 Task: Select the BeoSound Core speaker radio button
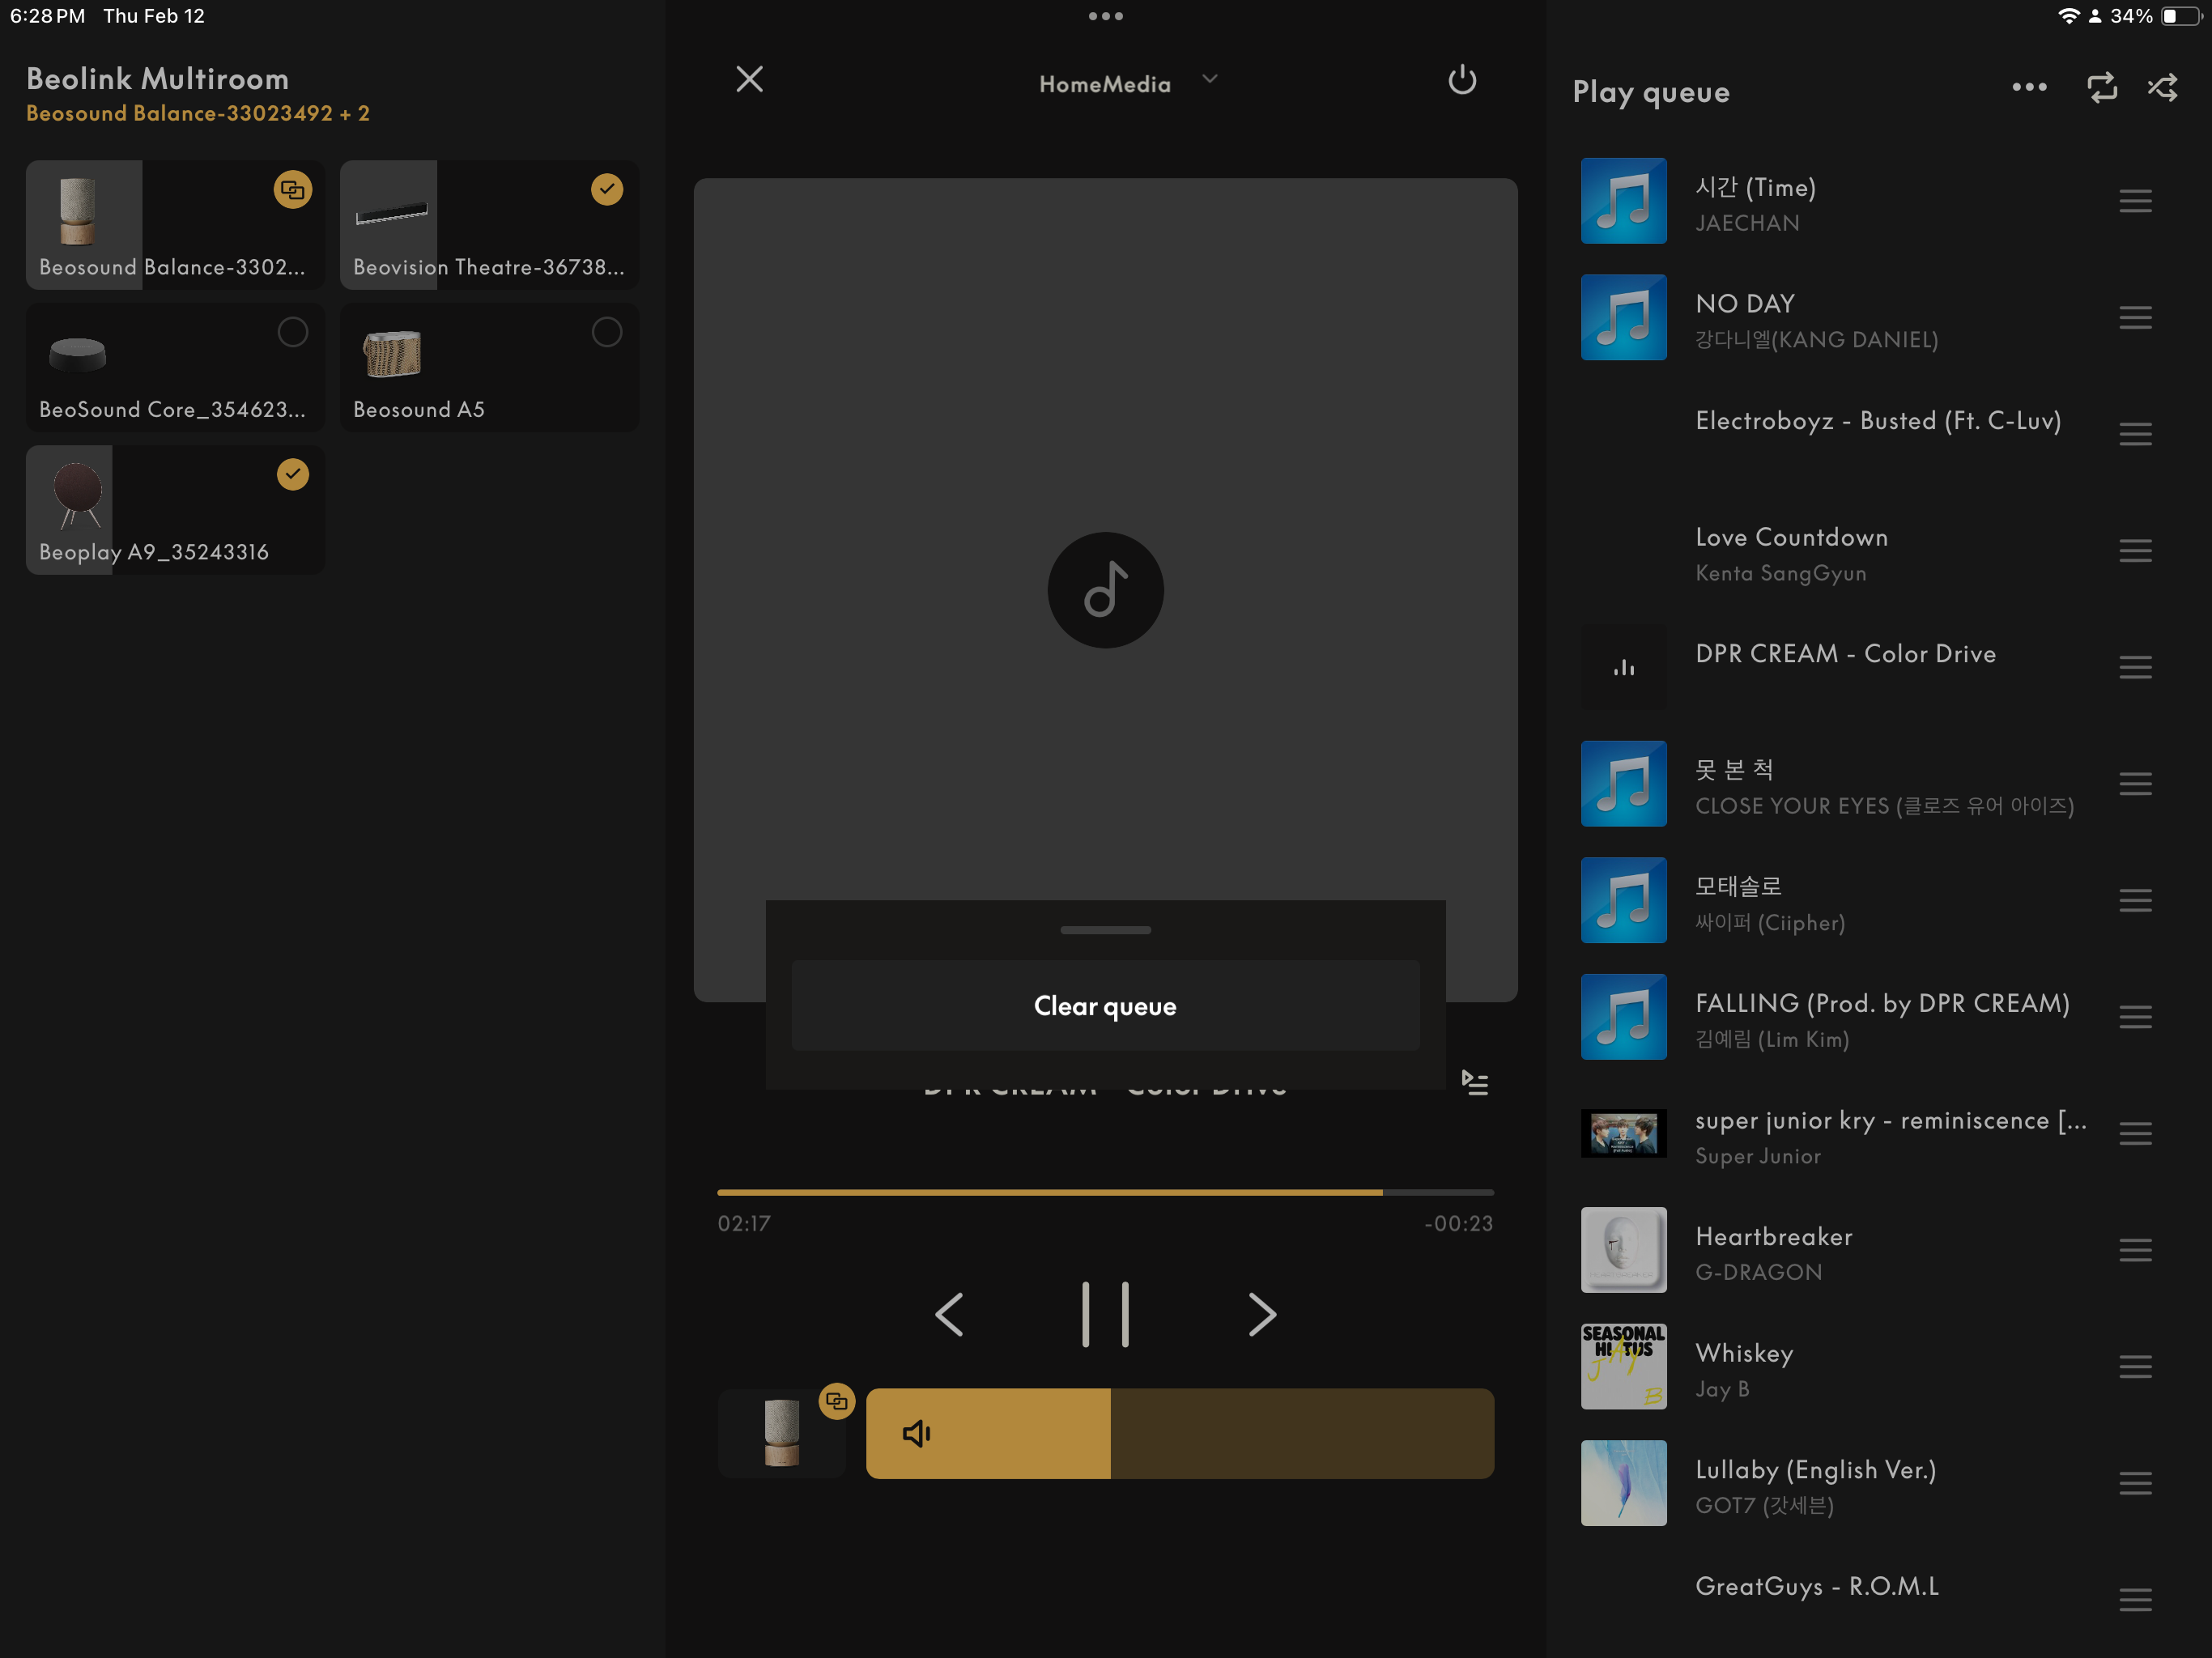[x=292, y=332]
